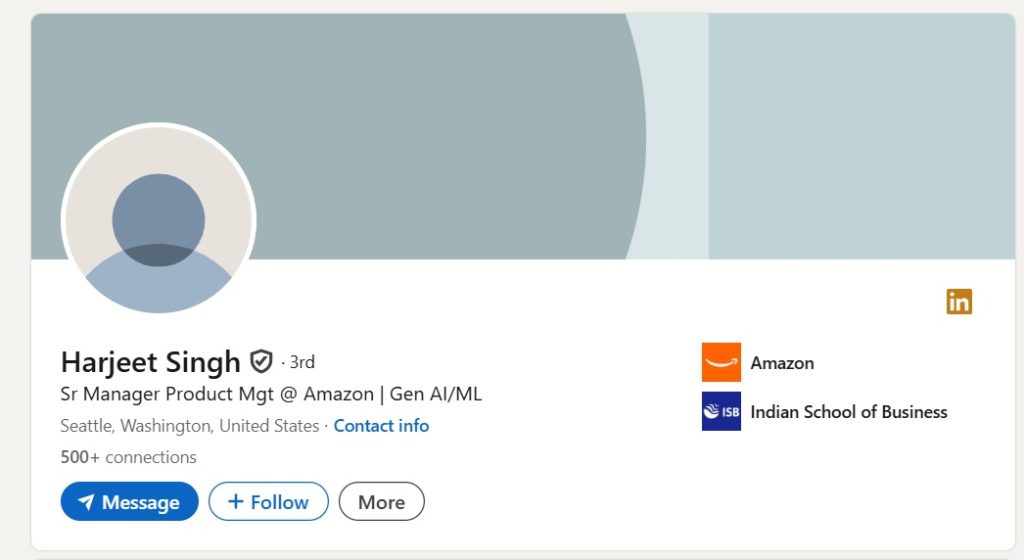
Task: Open the Amazon company name link
Action: (x=782, y=363)
